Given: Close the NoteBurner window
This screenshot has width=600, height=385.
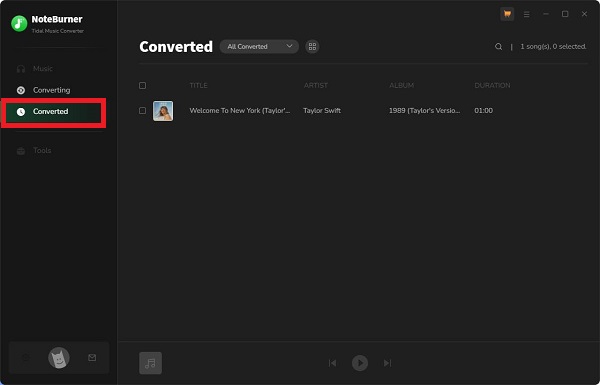Looking at the screenshot, I should [584, 14].
